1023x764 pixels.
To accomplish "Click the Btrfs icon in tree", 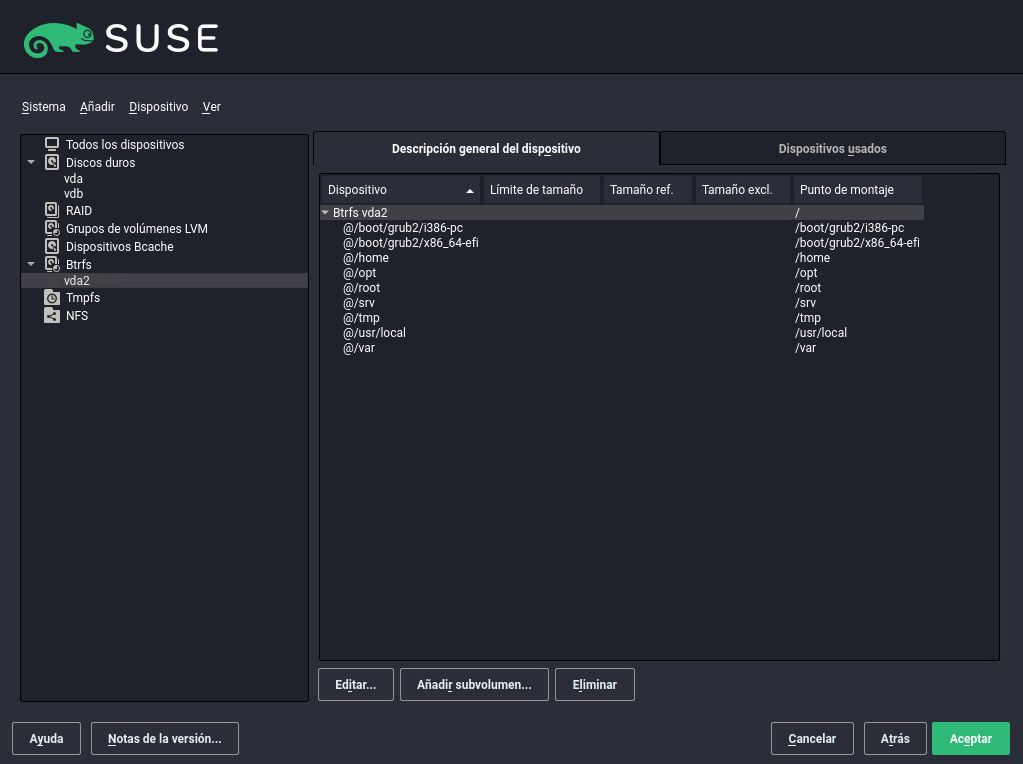I will click(52, 264).
